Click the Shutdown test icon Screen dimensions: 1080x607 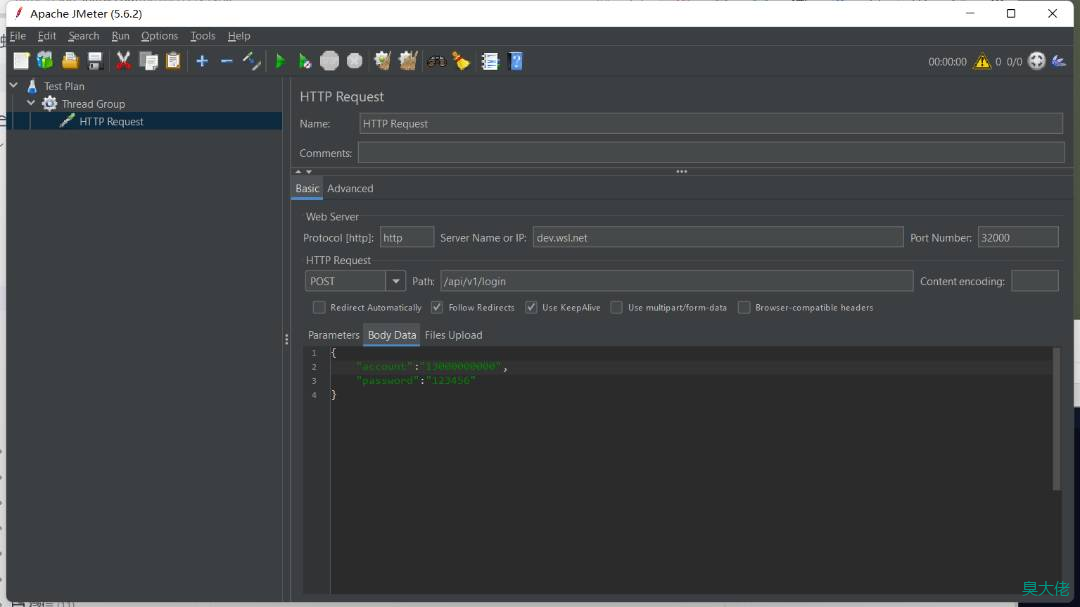click(x=355, y=61)
